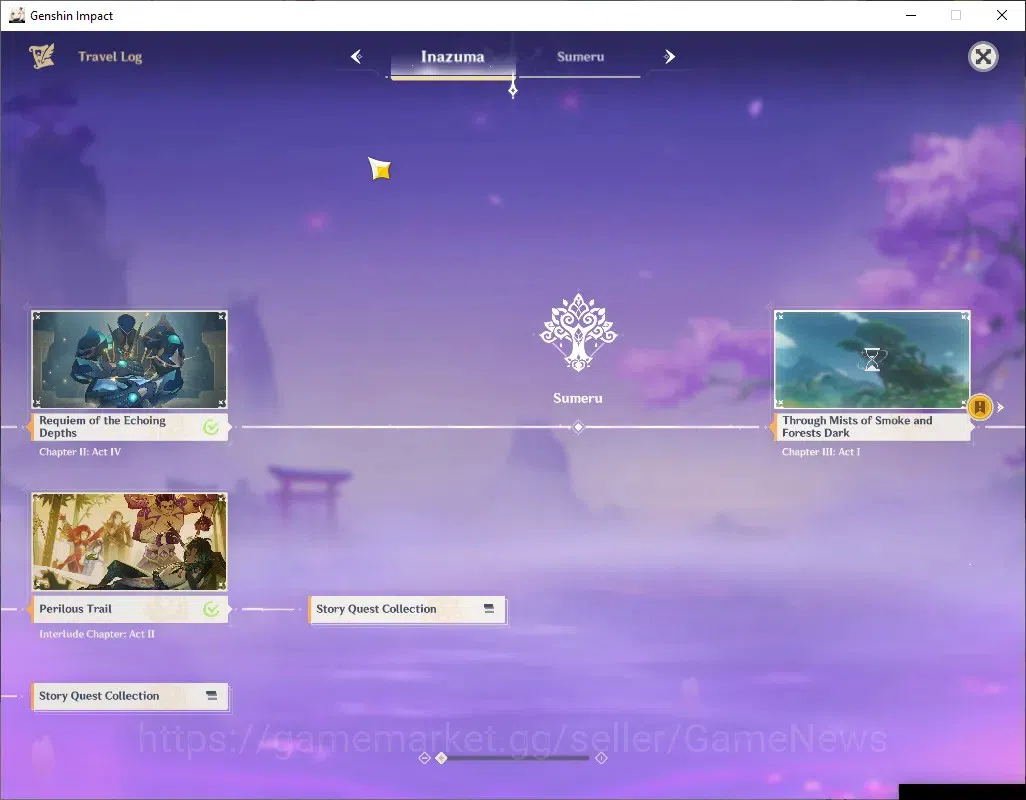
Task: Switch to the Sumeru tab
Action: 580,57
